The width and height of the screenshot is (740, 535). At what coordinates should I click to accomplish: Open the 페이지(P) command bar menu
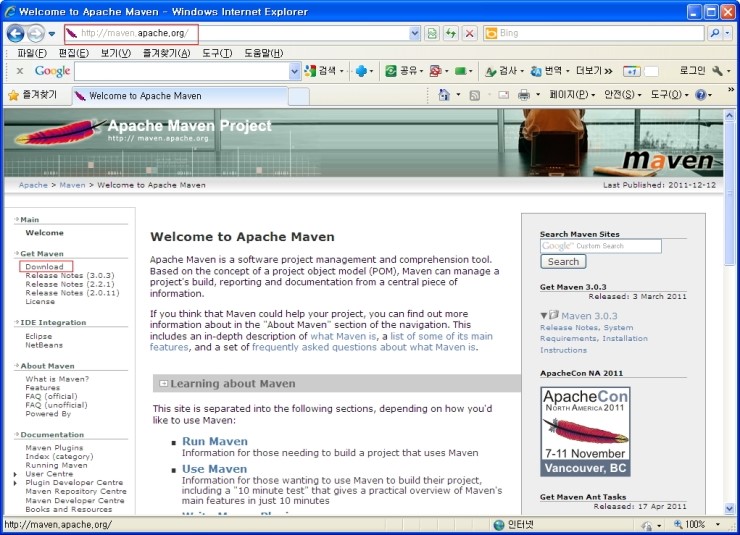point(572,95)
